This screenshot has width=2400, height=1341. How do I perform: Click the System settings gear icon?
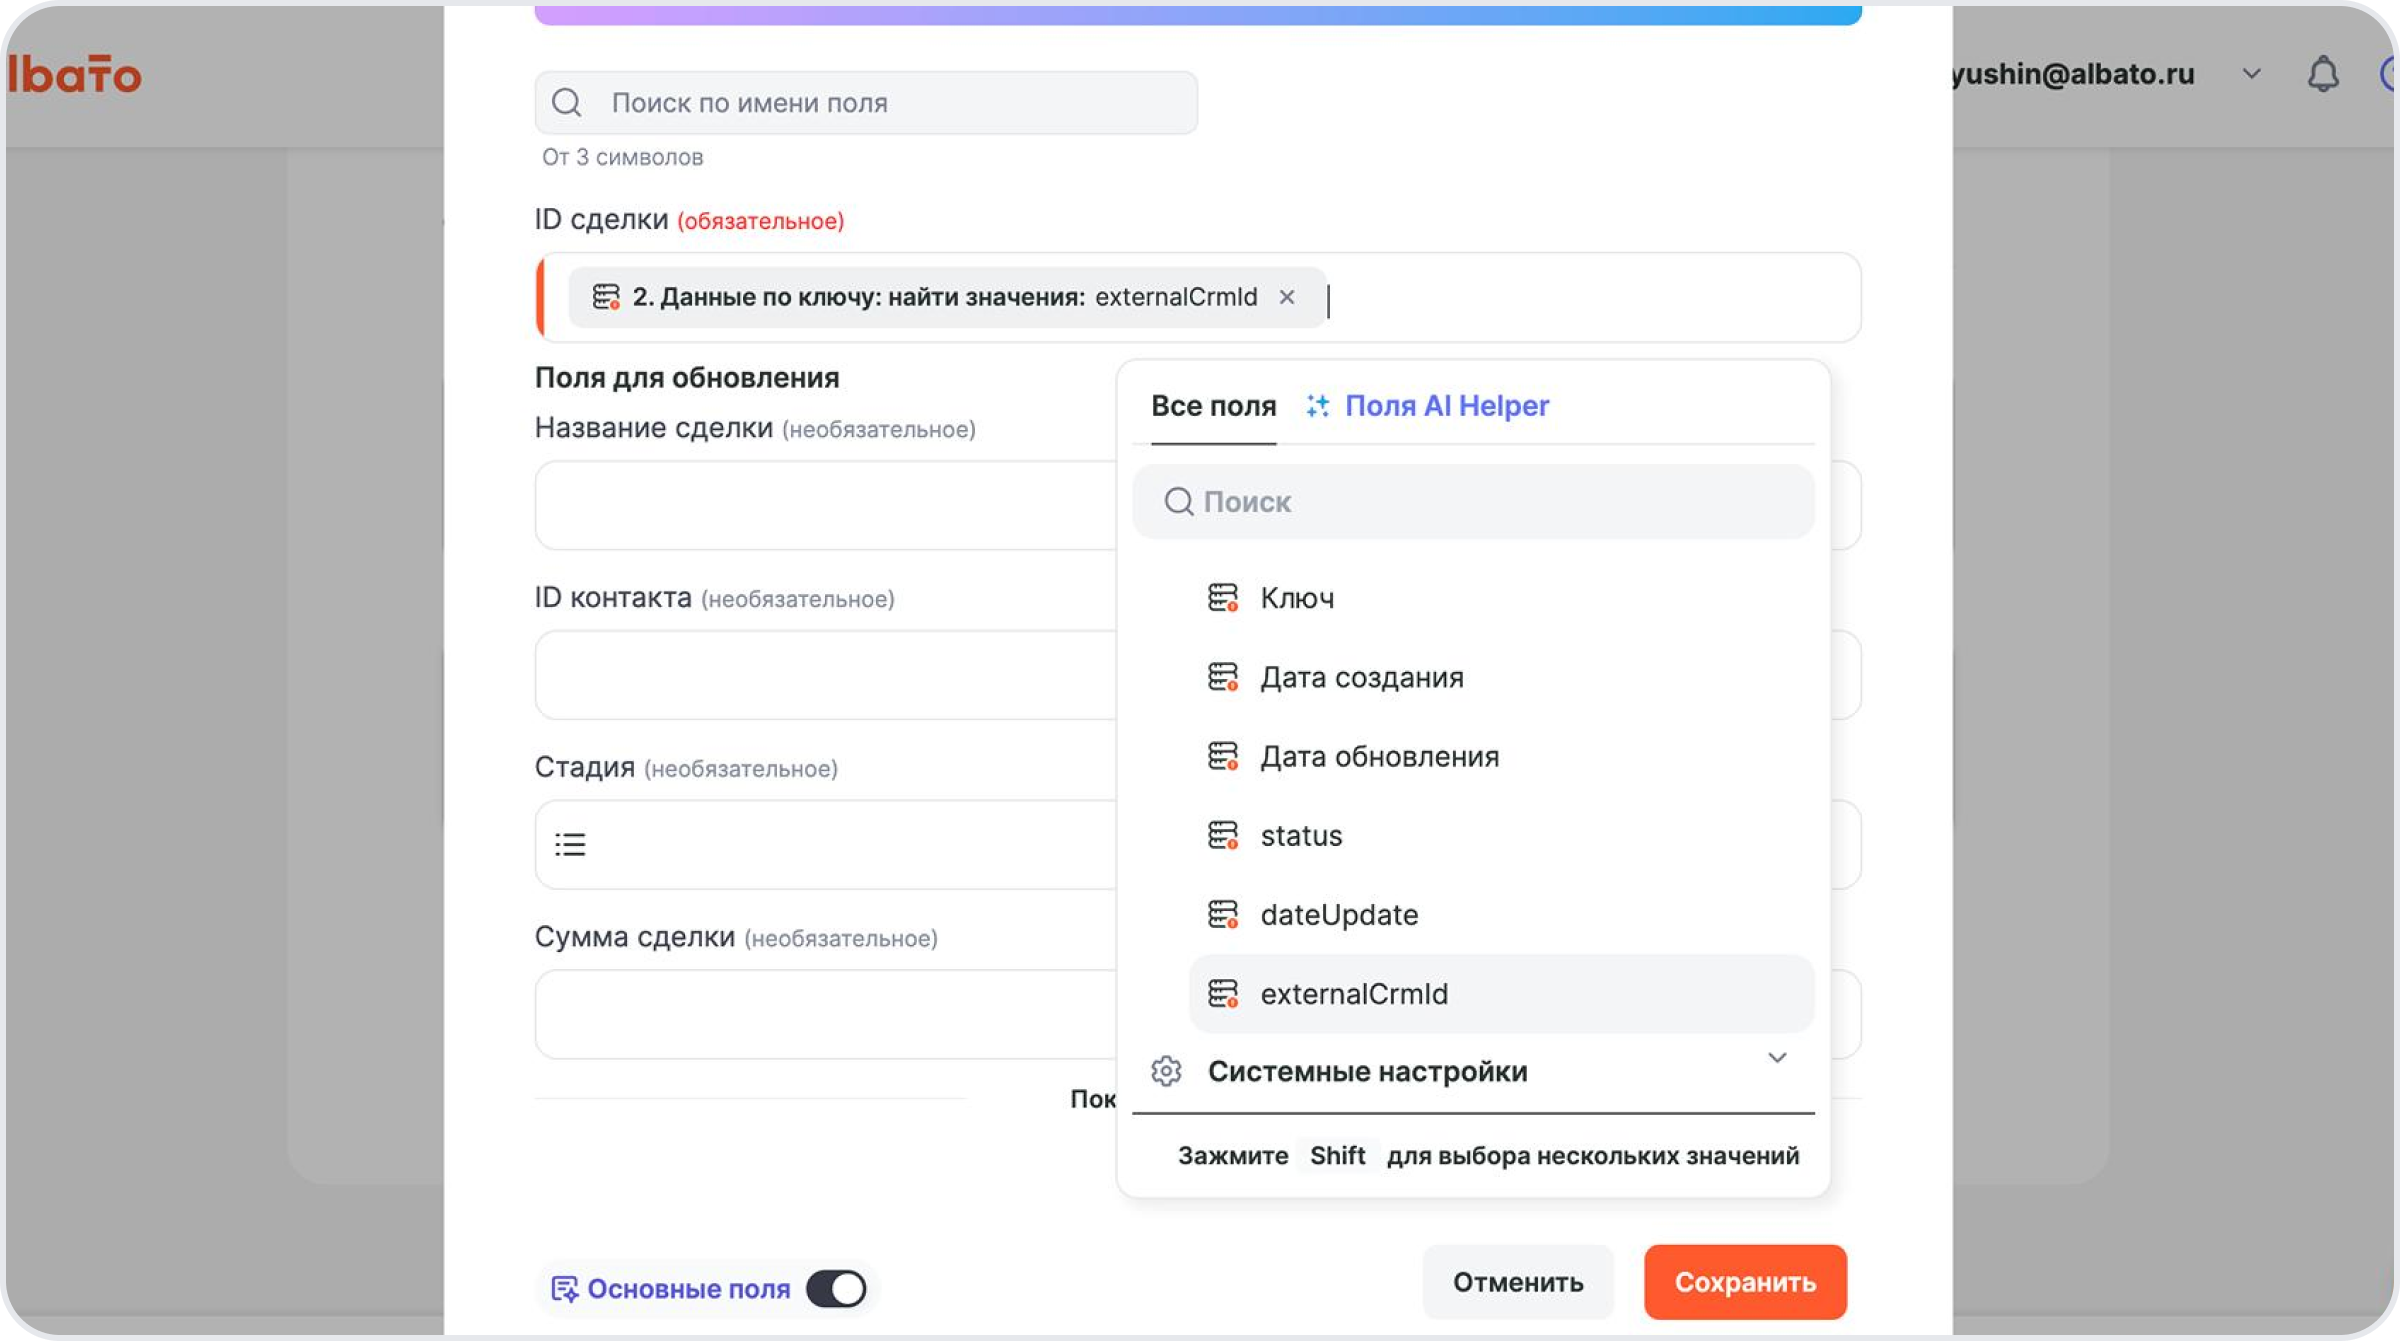(x=1166, y=1071)
